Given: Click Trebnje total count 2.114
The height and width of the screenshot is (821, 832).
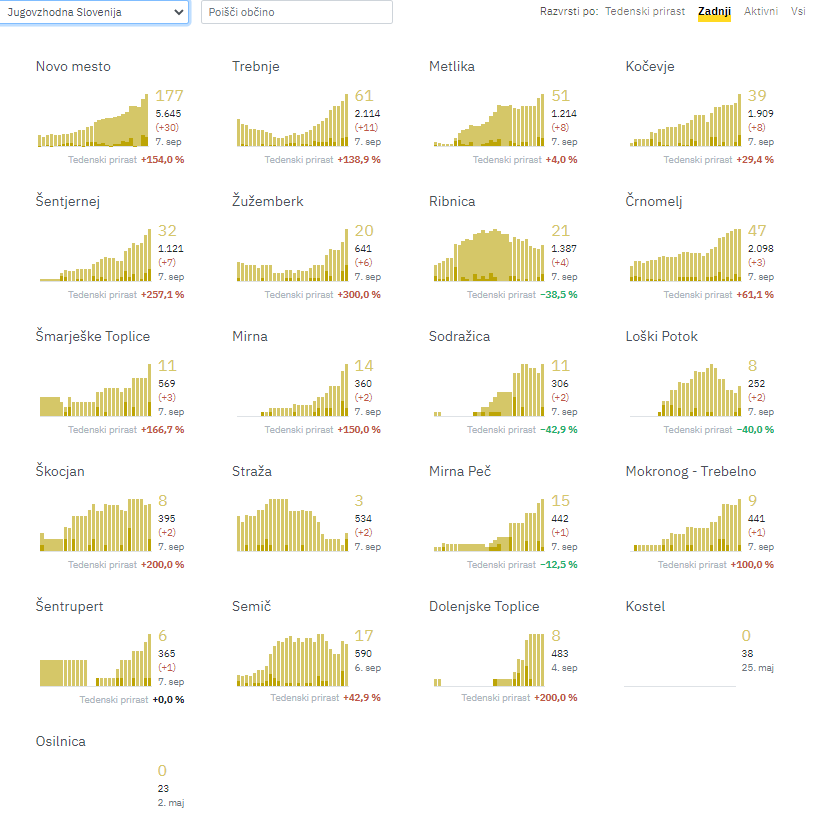Looking at the screenshot, I should point(367,114).
